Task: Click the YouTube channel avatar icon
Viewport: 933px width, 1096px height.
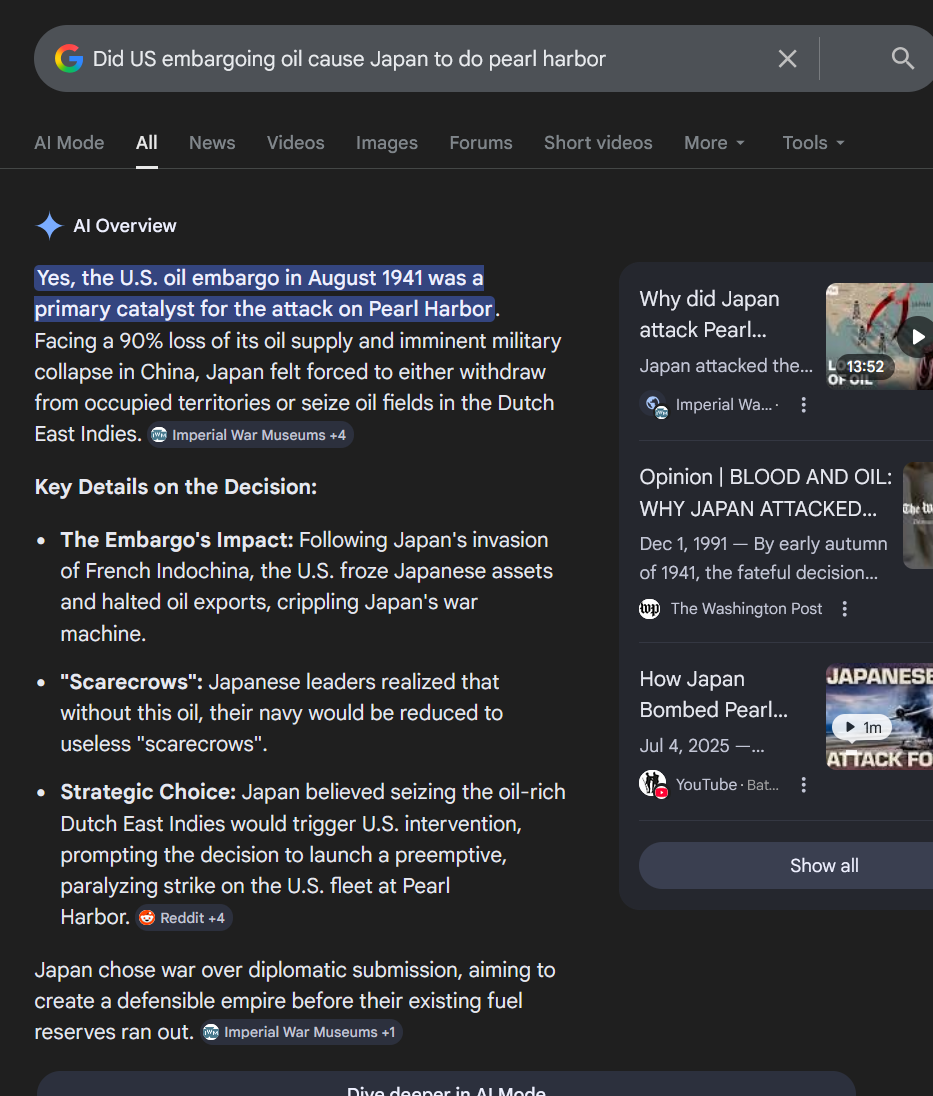Action: coord(653,784)
